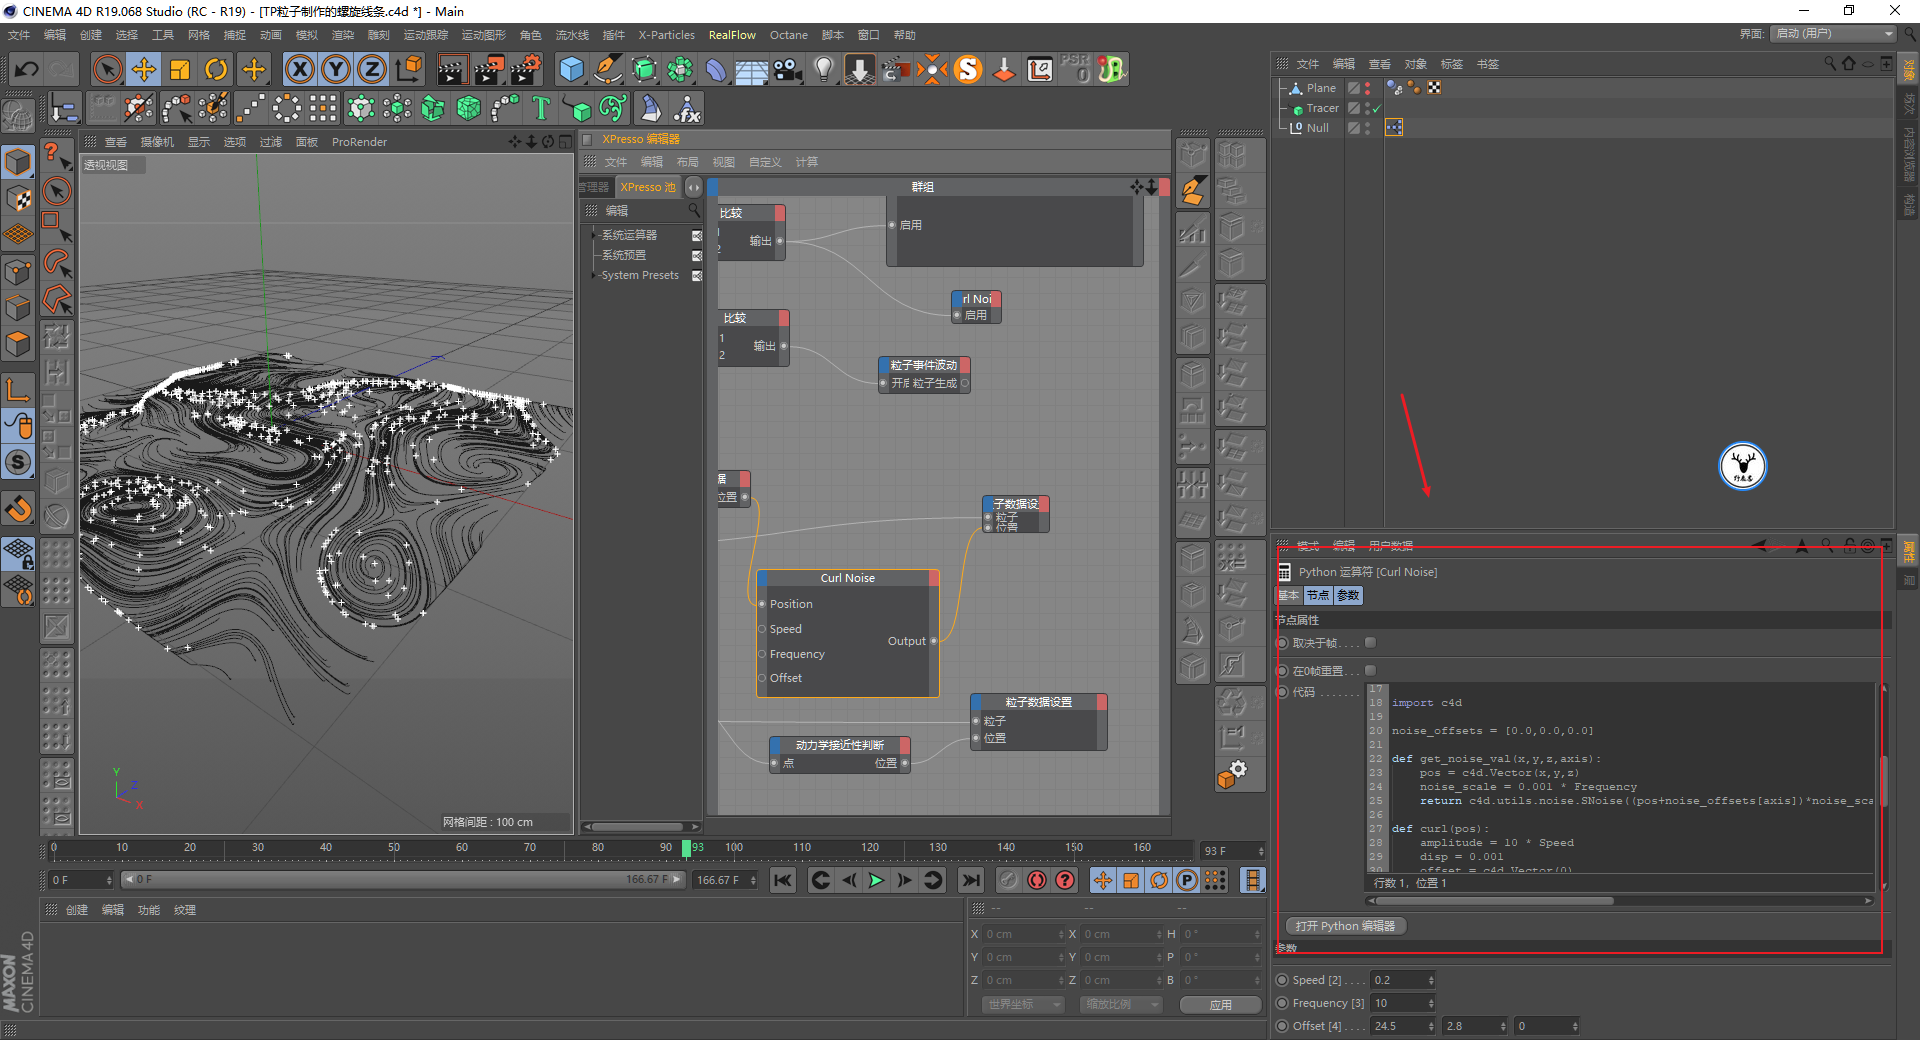Select the Curl Noise node title
Viewport: 1920px width, 1040px height.
point(847,578)
